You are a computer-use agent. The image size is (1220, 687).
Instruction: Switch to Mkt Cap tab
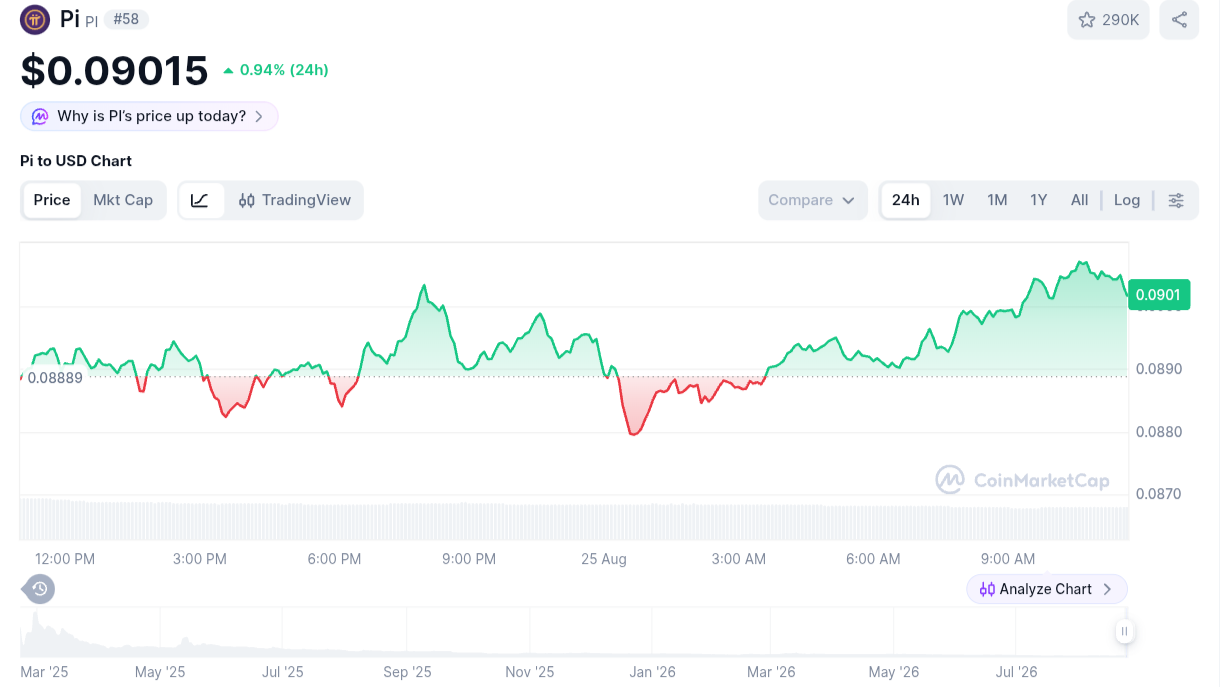coord(123,200)
